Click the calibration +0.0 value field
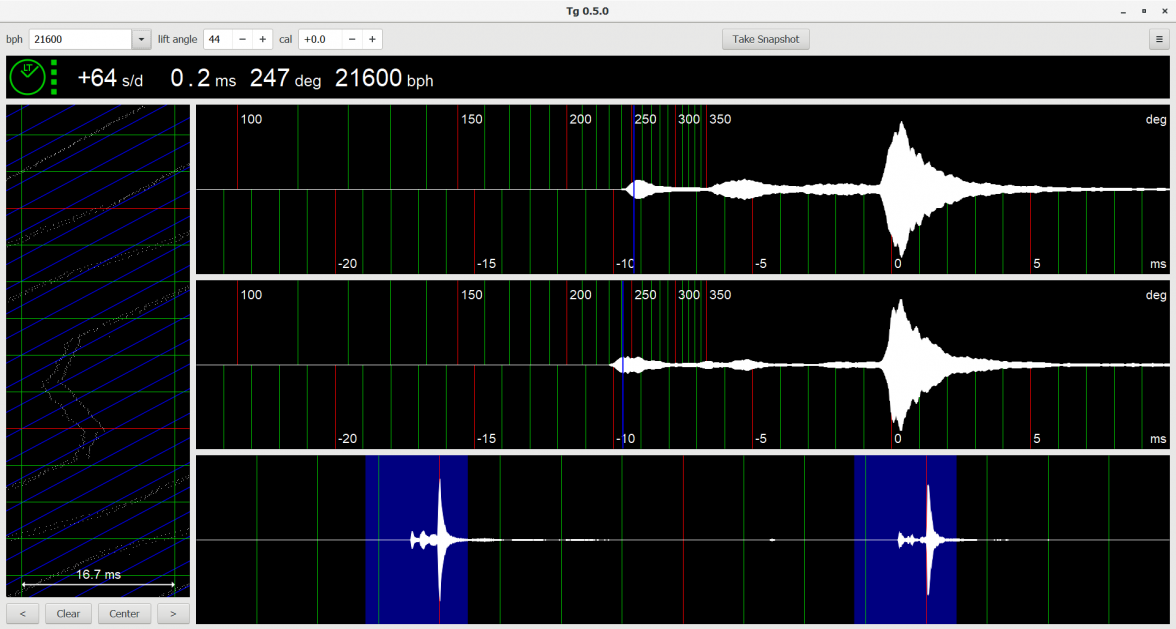 tap(317, 39)
